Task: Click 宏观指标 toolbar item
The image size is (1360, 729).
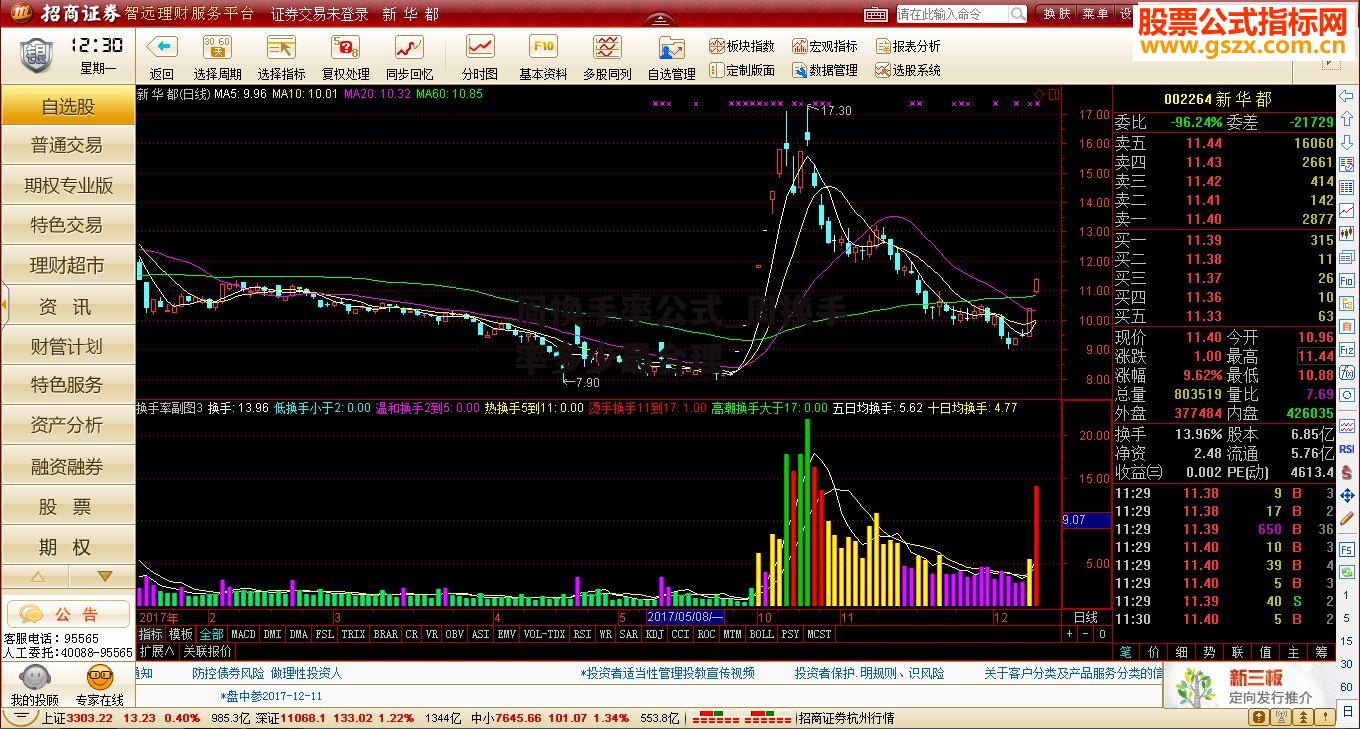Action: click(x=825, y=46)
